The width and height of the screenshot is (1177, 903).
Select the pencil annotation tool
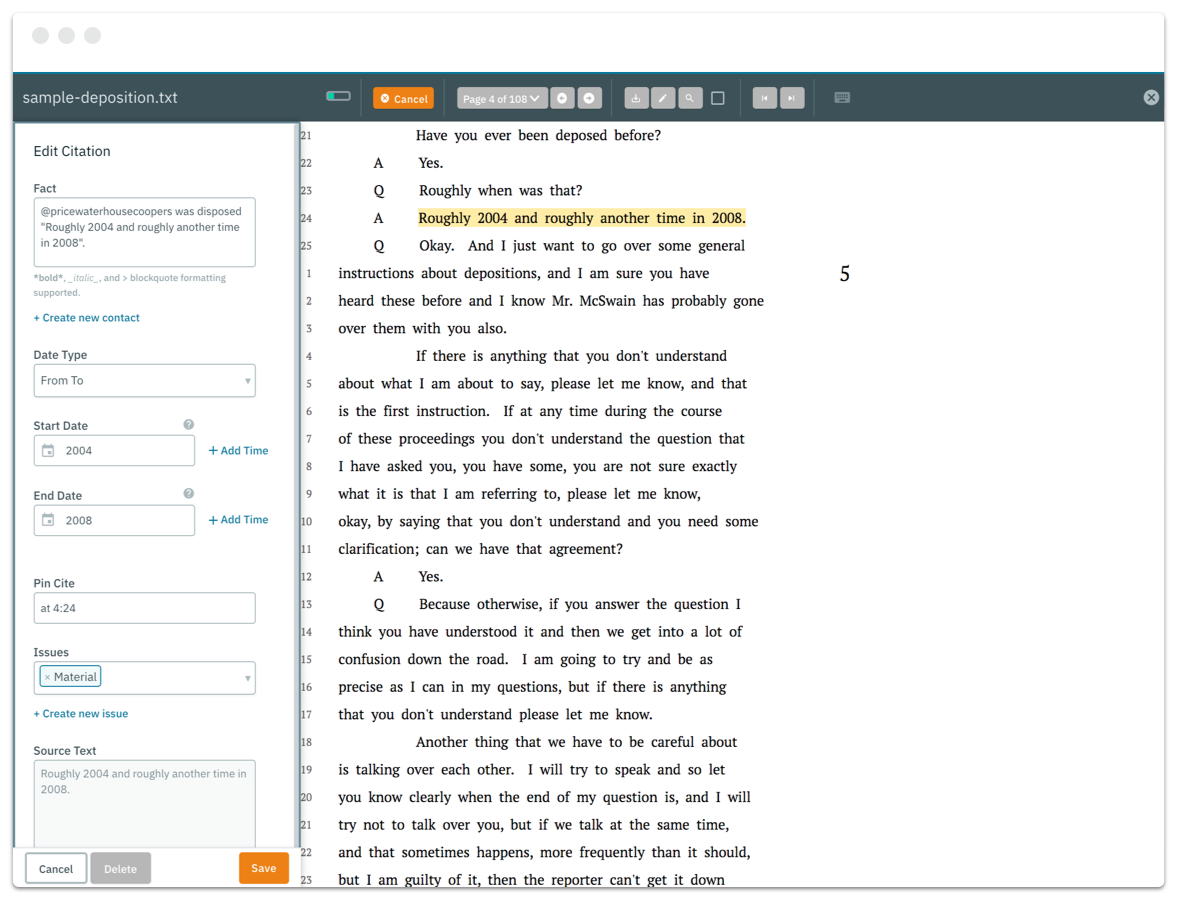click(x=663, y=97)
